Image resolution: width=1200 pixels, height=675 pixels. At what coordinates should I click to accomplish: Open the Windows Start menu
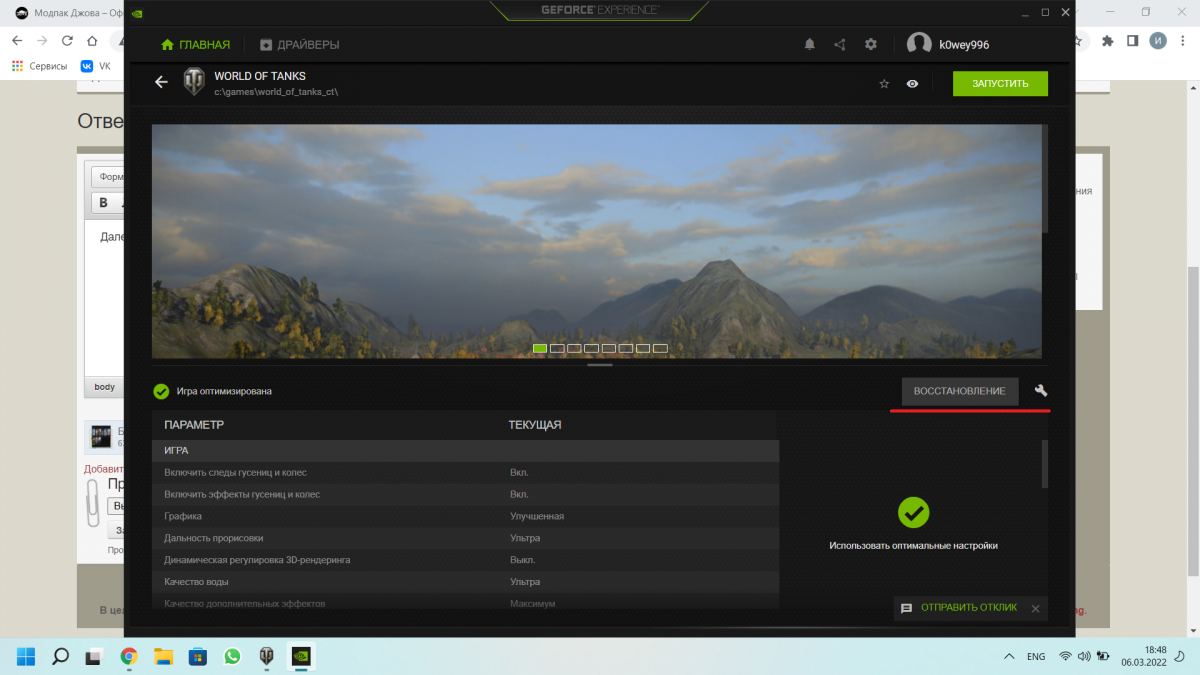tap(26, 656)
